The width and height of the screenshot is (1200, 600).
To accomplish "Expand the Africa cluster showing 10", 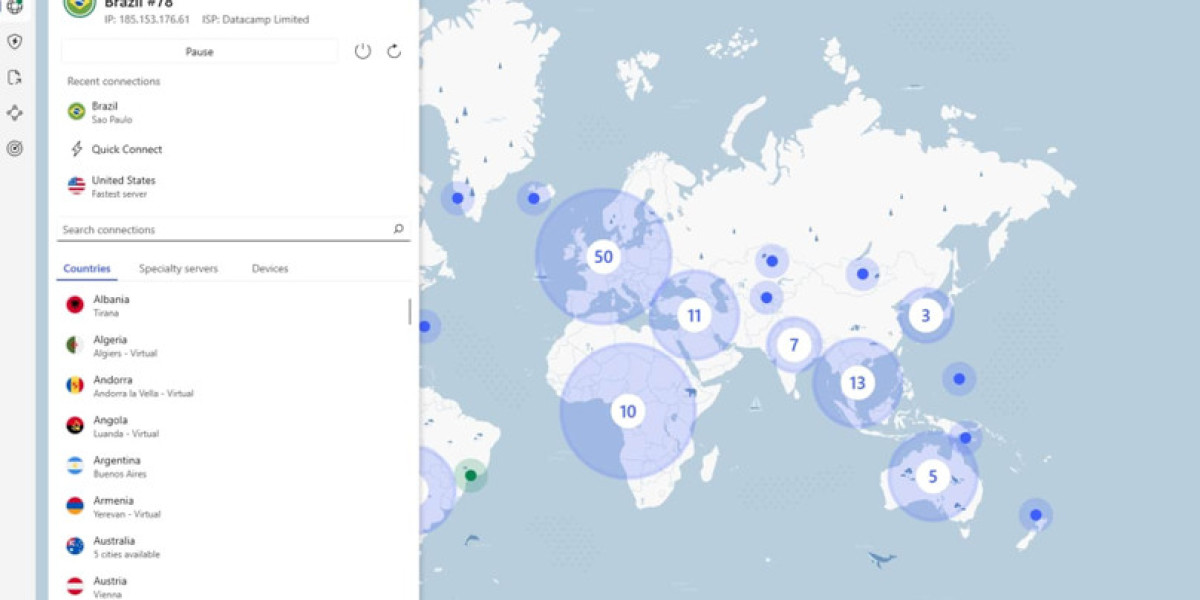I will (x=627, y=411).
